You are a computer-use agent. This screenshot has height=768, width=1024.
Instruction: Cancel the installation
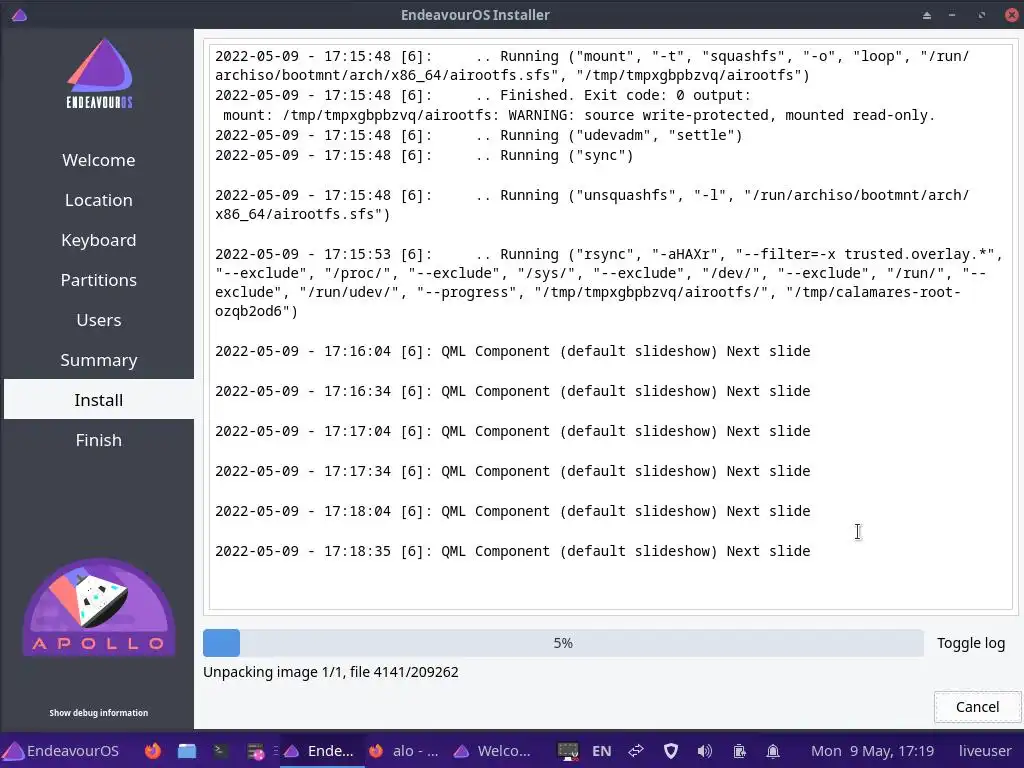point(978,707)
